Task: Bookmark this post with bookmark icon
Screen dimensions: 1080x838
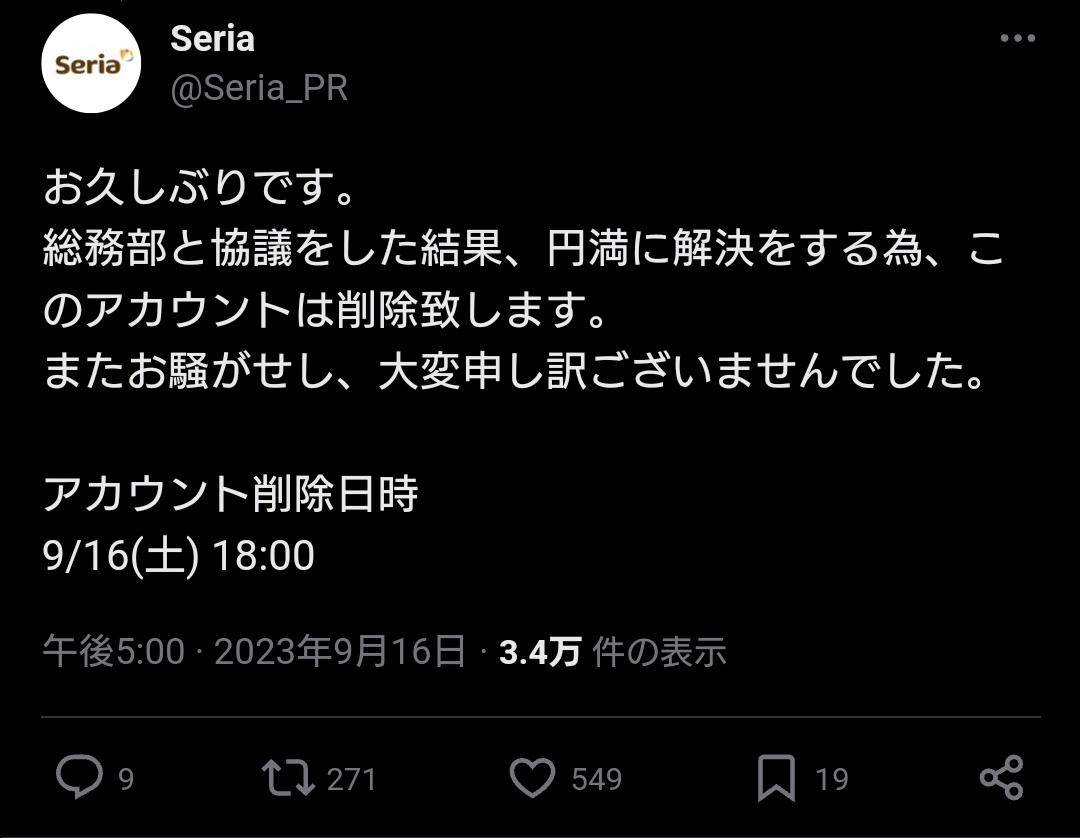Action: tap(776, 778)
